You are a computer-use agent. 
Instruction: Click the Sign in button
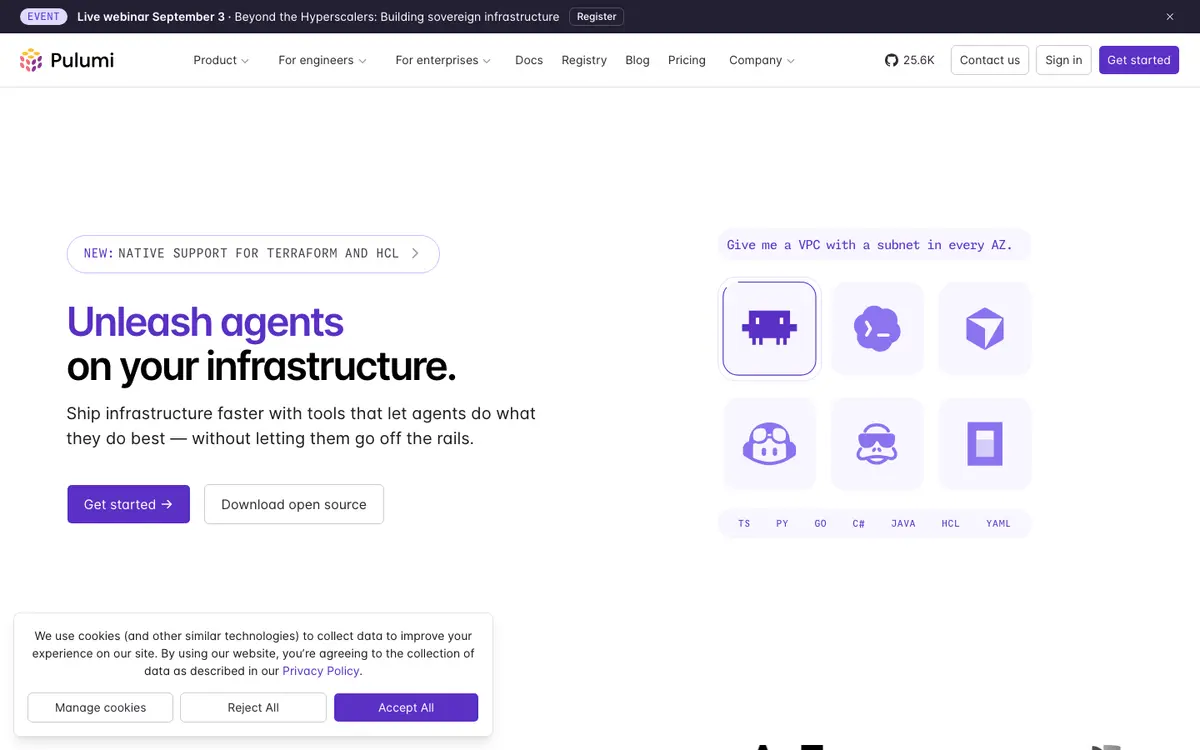coord(1063,60)
